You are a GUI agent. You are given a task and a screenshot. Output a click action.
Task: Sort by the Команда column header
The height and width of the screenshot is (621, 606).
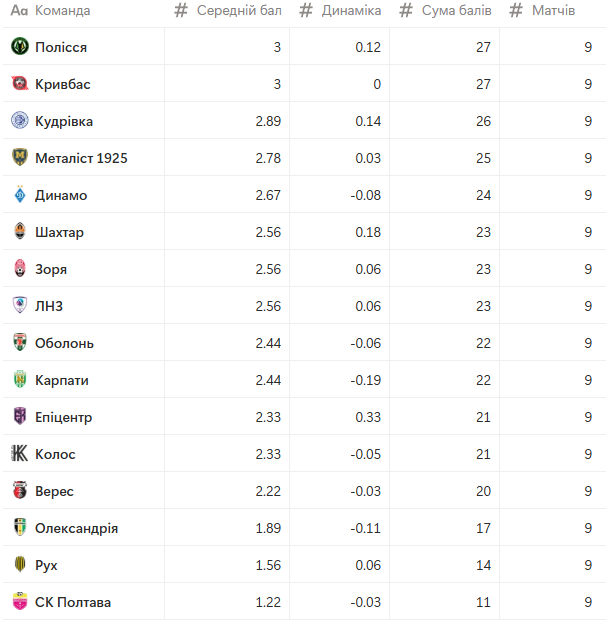click(x=62, y=11)
